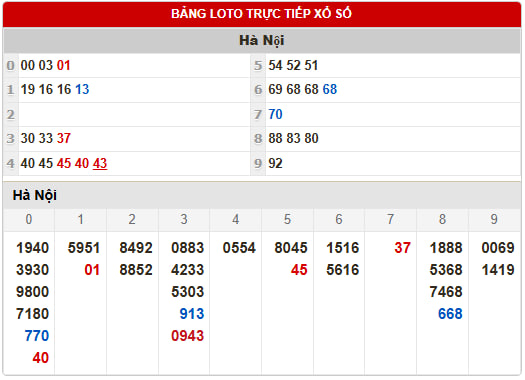
Task: Select the centered 'Hà Nội' title bar
Action: point(262,41)
